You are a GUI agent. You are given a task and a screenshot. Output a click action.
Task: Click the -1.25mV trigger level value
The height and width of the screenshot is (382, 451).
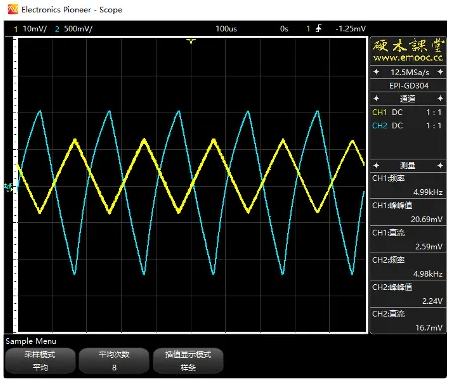point(351,29)
